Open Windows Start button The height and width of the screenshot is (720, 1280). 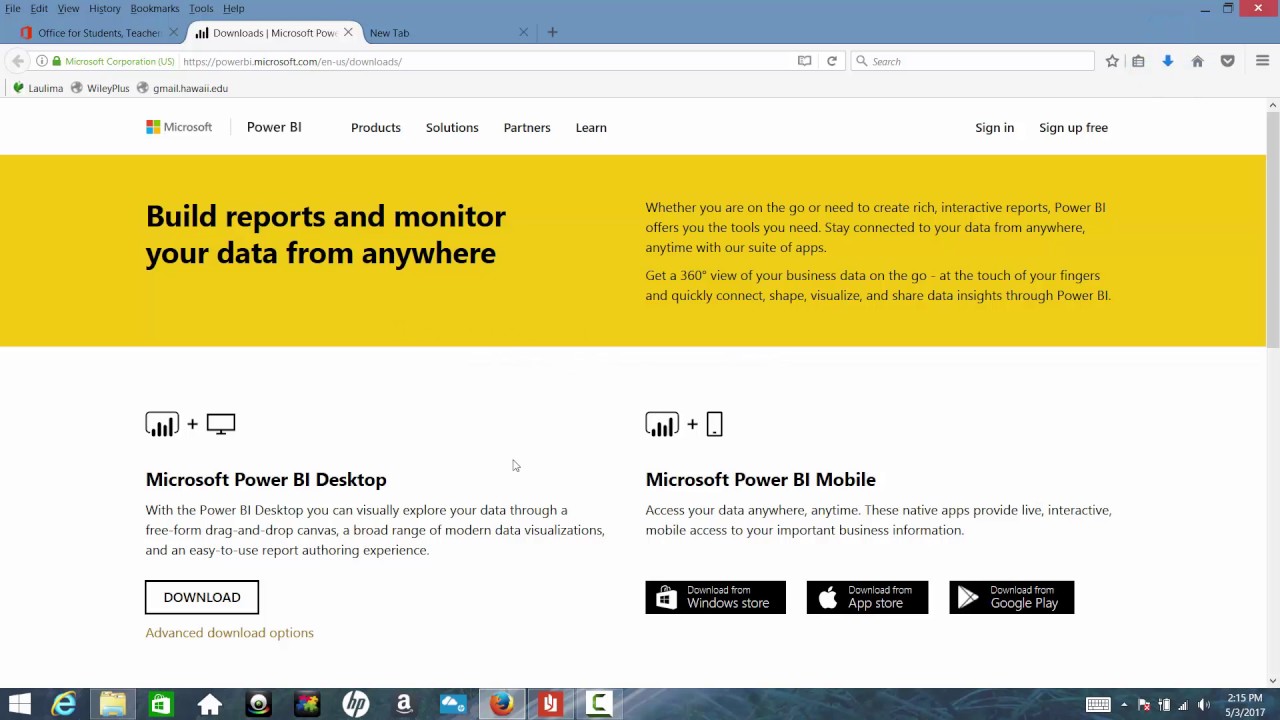(19, 704)
